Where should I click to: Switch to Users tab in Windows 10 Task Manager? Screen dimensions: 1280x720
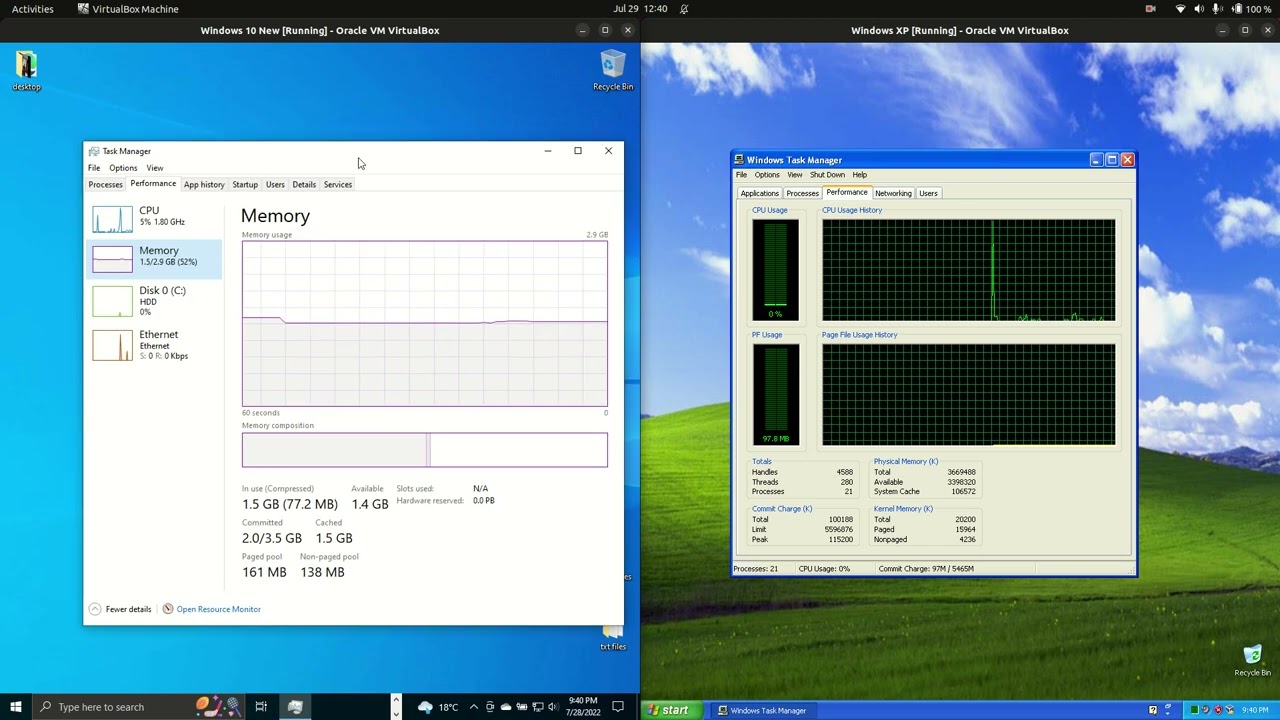click(x=275, y=185)
